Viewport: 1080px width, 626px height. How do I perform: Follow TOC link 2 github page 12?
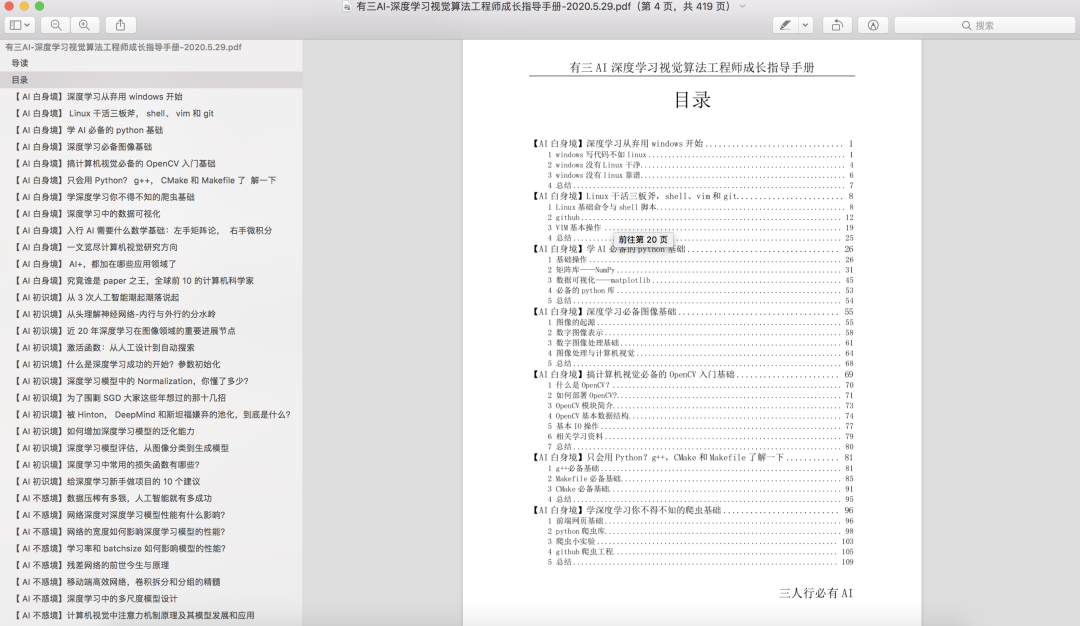tap(700, 217)
